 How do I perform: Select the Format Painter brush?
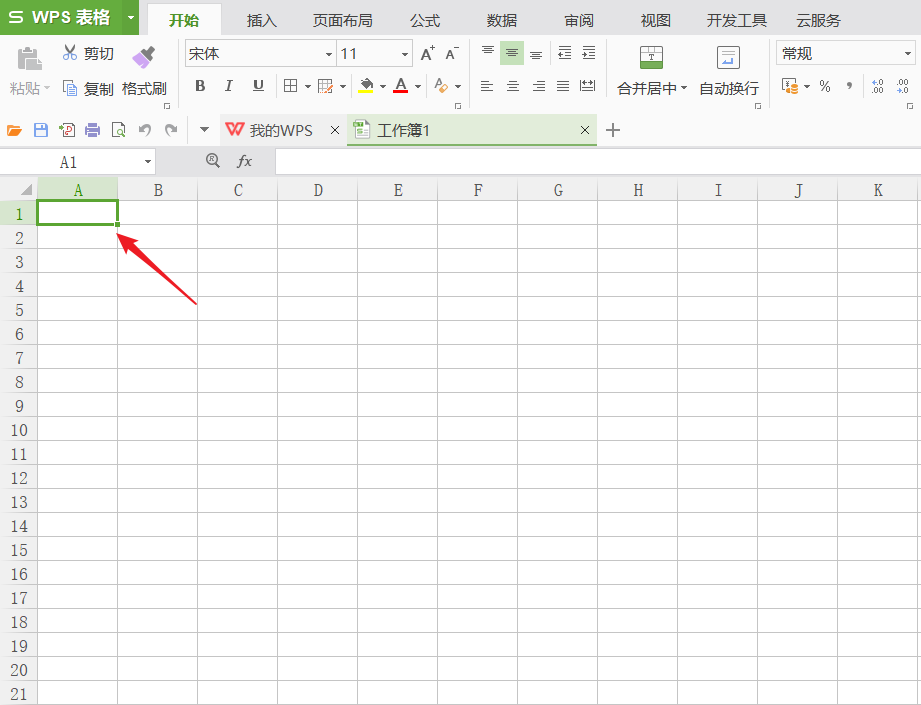click(x=143, y=57)
